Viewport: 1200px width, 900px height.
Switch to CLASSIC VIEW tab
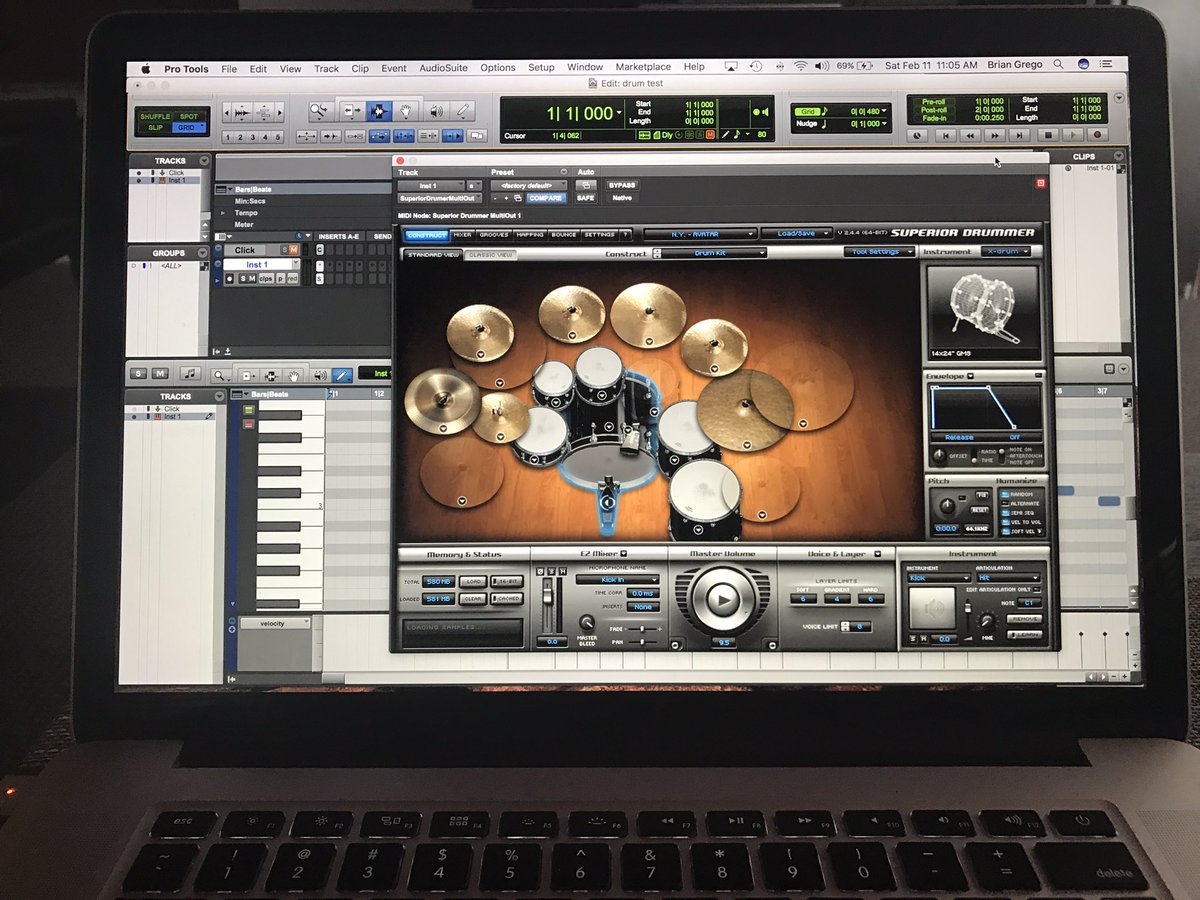[491, 255]
